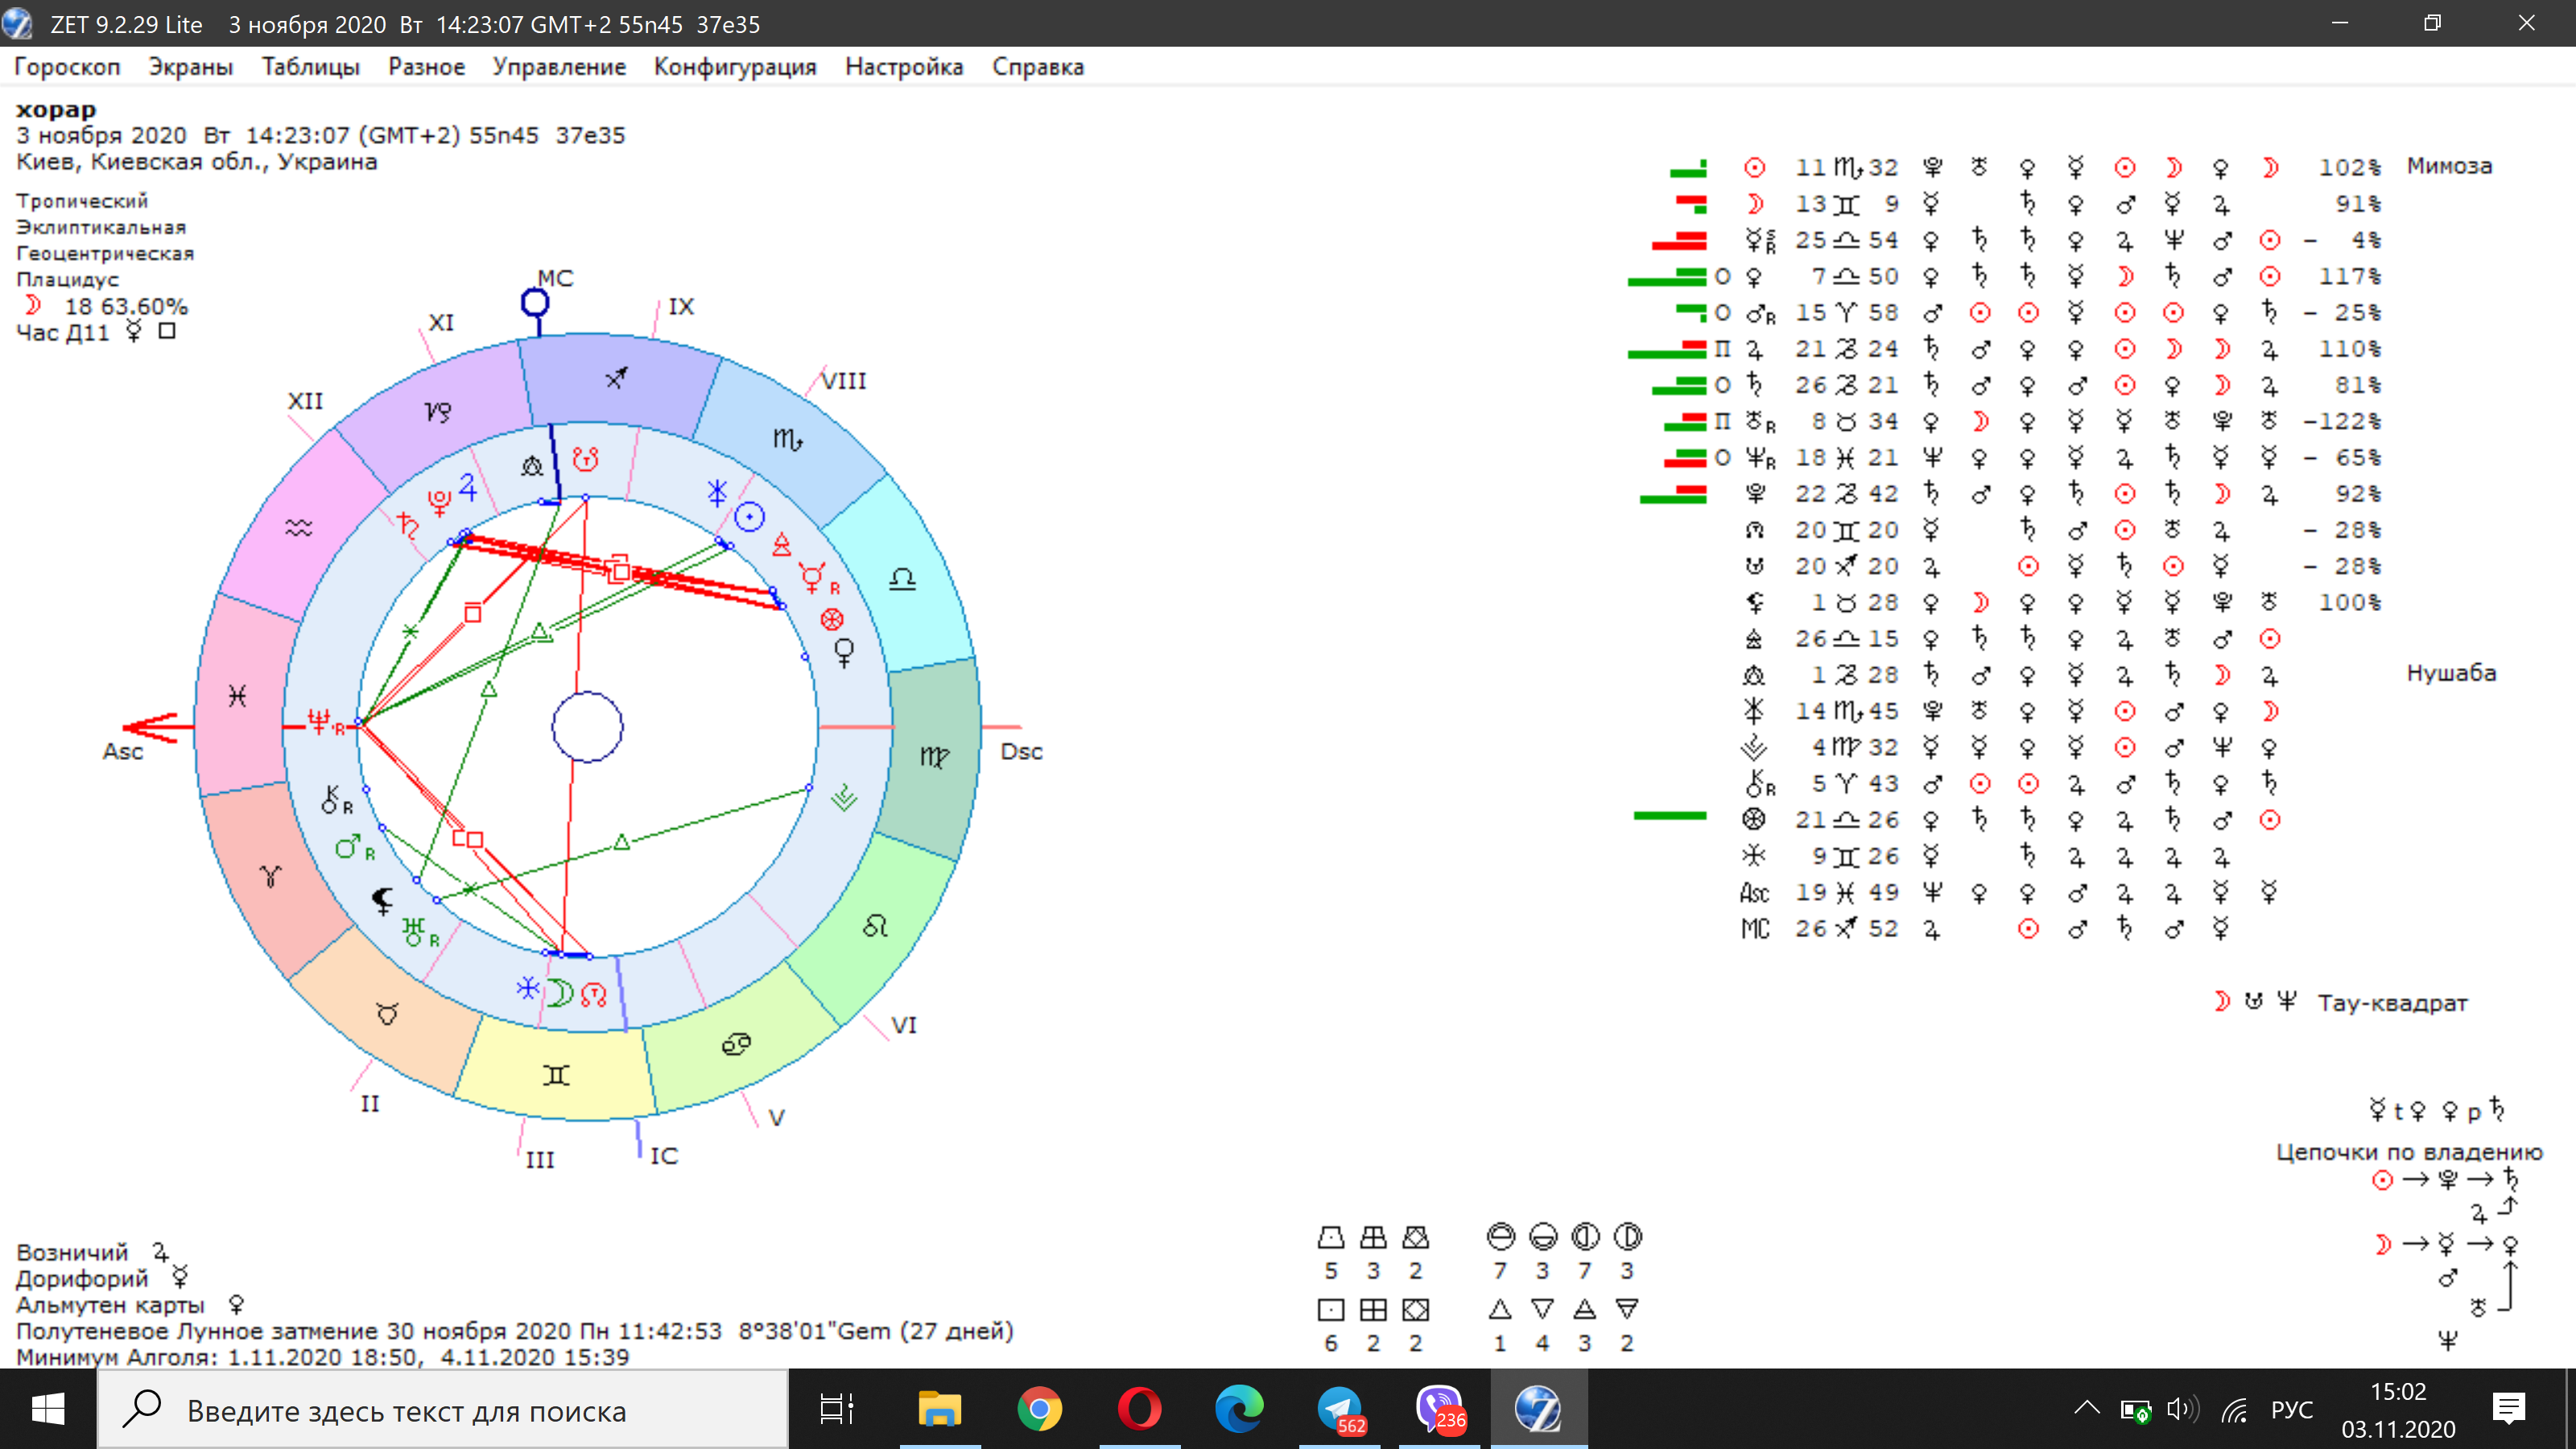Screen dimensions: 2576x1449
Task: Click the Sun symbol in the chart wheel
Action: tap(749, 517)
